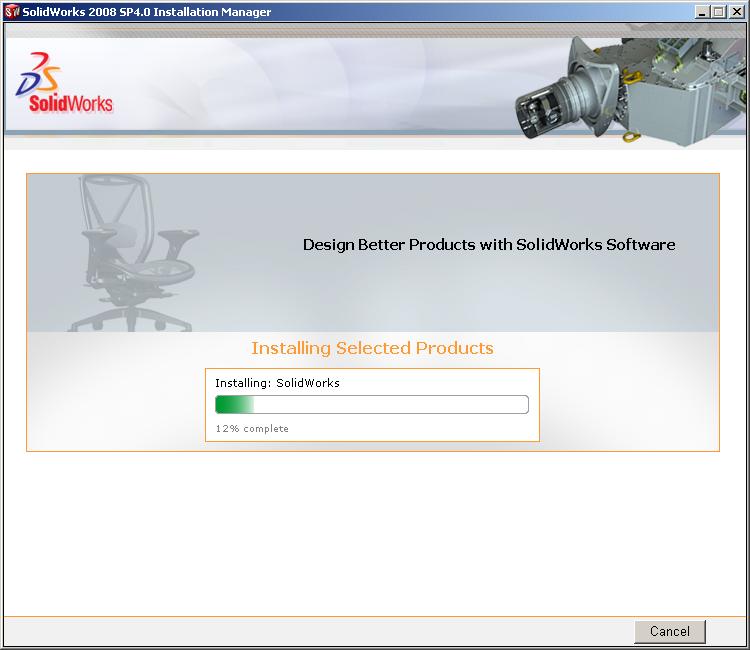This screenshot has height=650, width=750.
Task: Maximize the Installation Manager window
Action: (x=718, y=12)
